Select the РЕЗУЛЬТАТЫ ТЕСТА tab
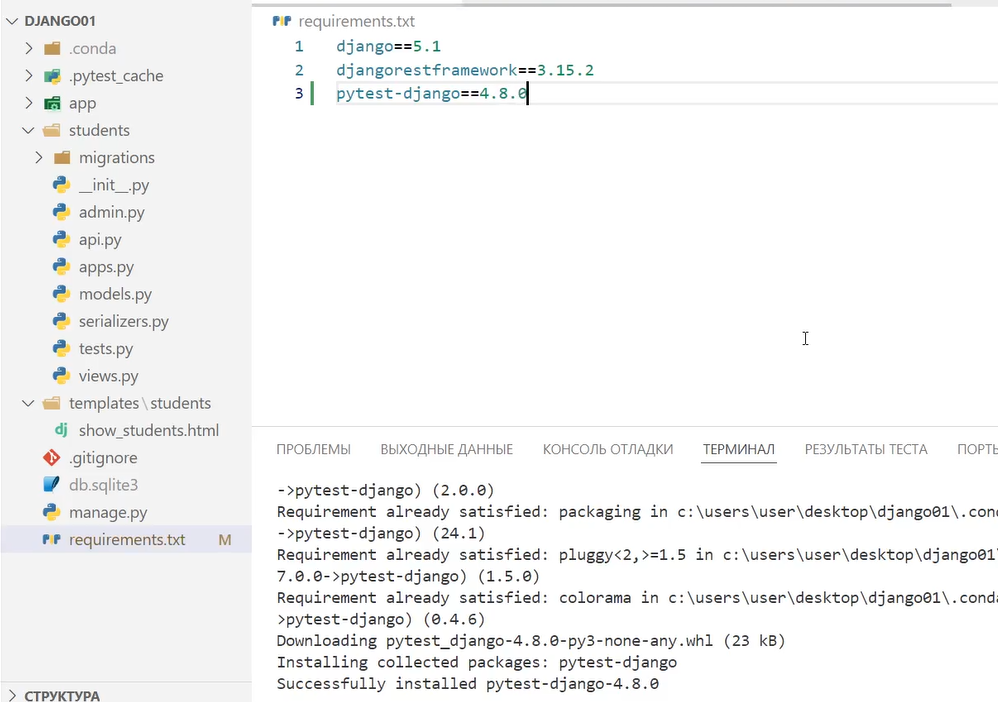The width and height of the screenshot is (998, 702). (865, 449)
